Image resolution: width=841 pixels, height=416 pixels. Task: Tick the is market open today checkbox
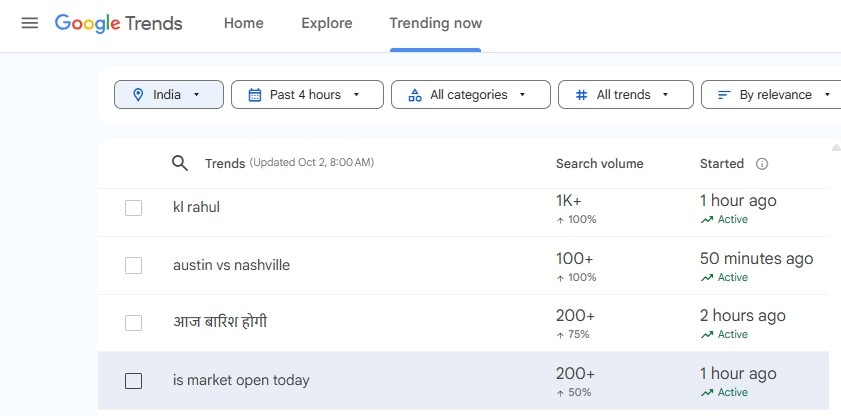tap(133, 381)
